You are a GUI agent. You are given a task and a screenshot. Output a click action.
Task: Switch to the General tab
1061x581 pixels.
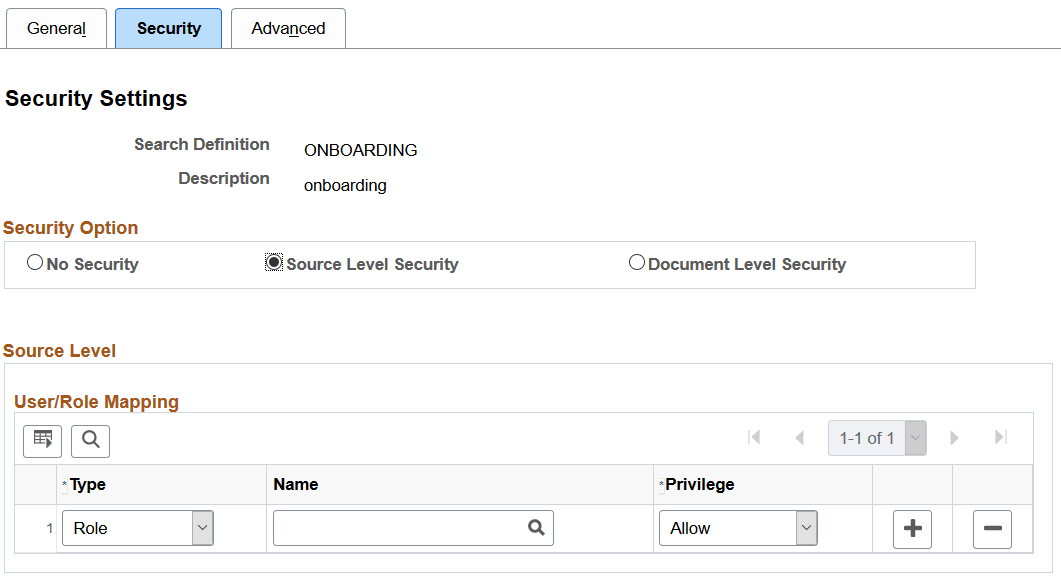click(56, 28)
